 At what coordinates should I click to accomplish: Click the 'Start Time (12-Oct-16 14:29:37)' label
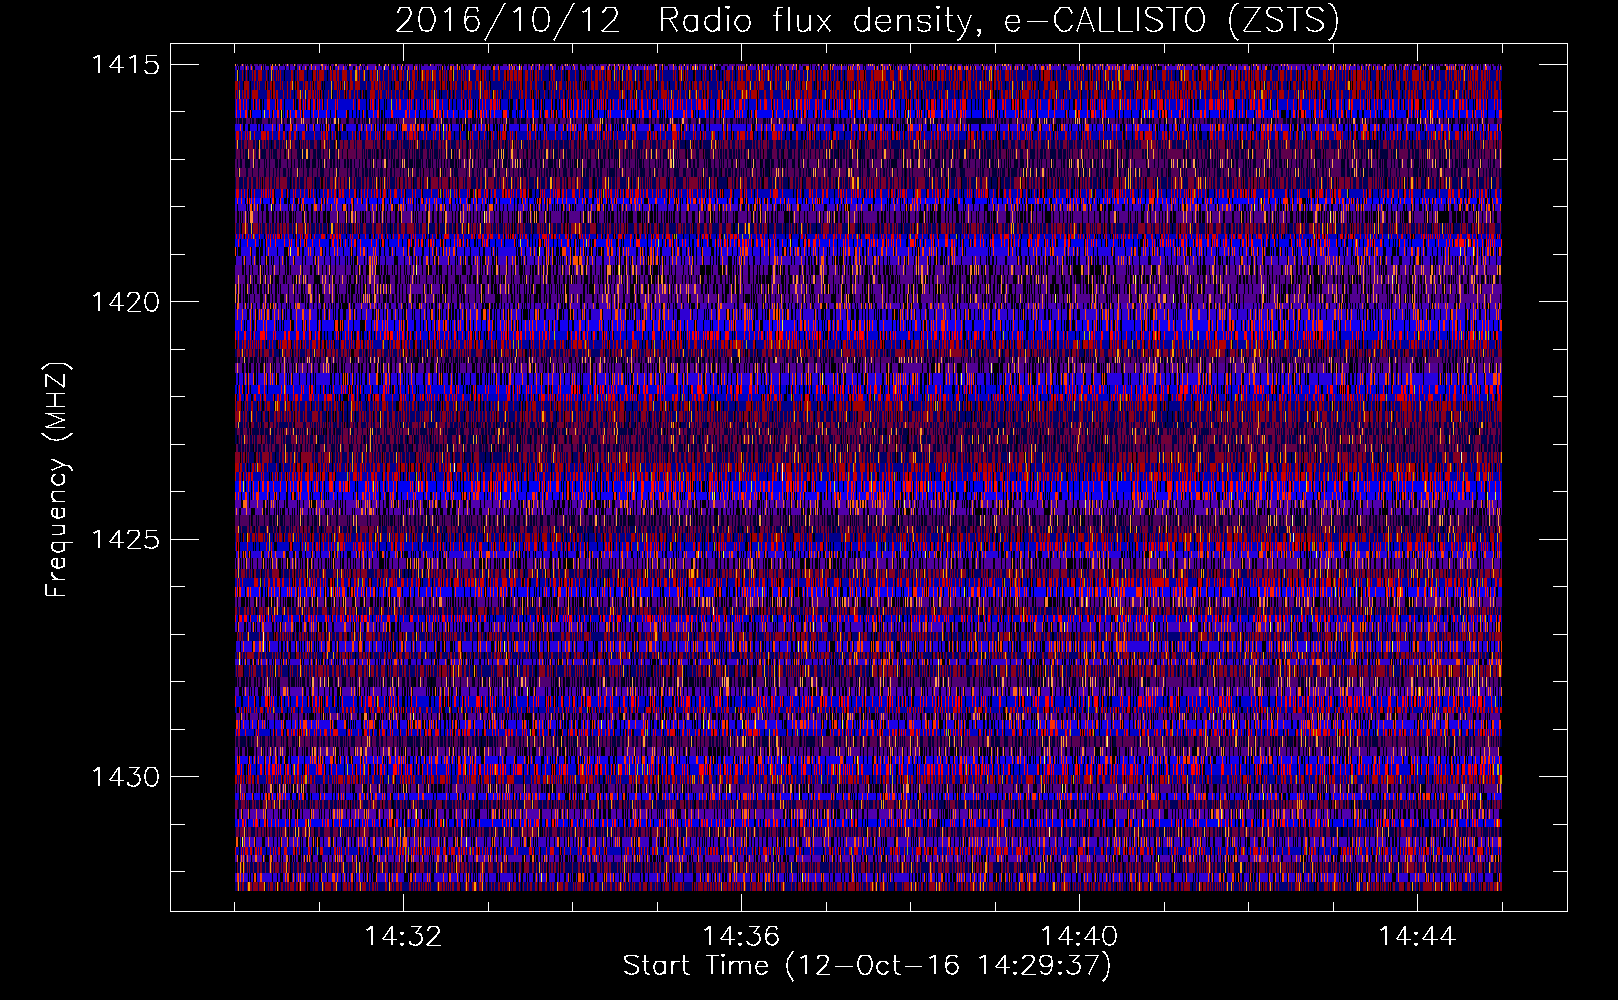867,967
